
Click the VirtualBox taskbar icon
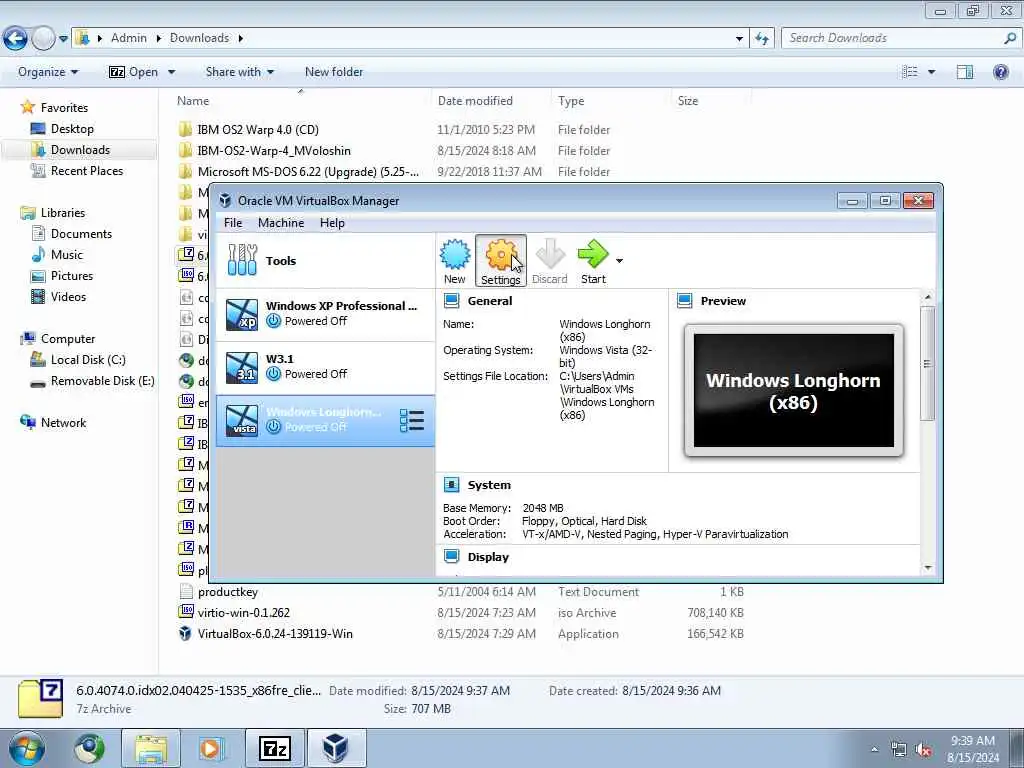[336, 749]
